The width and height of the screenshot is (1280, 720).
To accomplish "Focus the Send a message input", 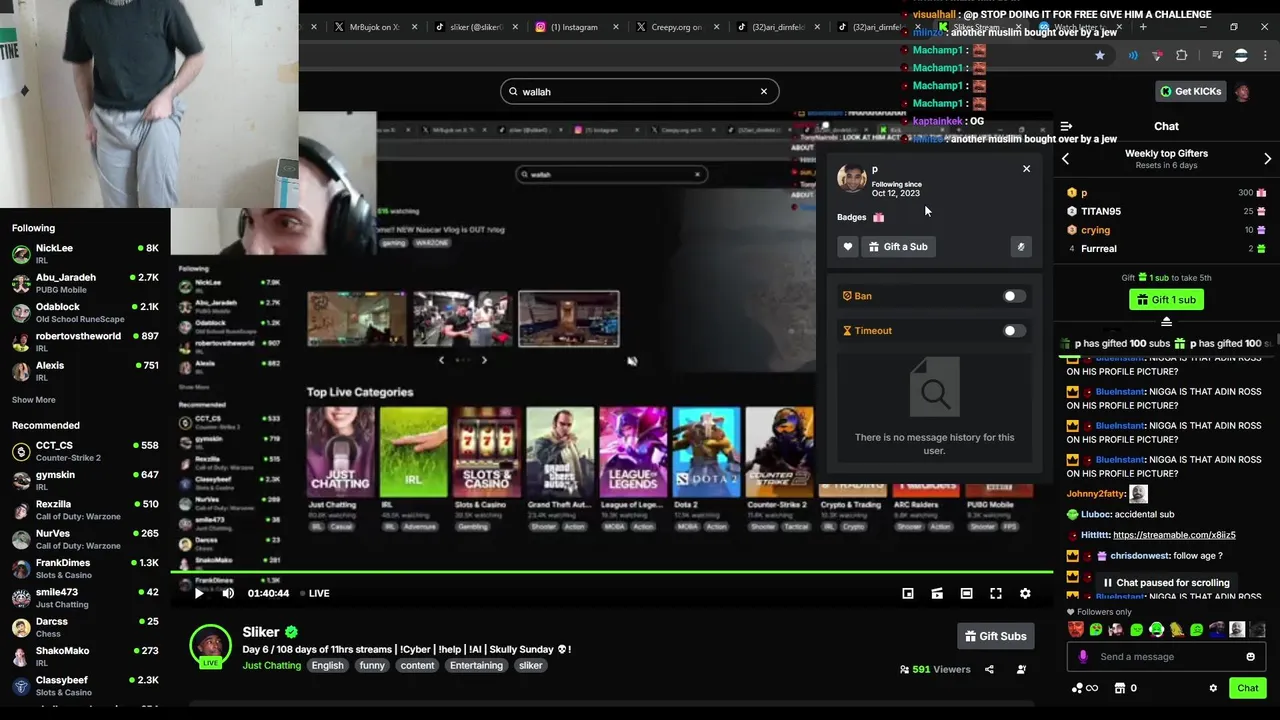I will coord(1166,657).
